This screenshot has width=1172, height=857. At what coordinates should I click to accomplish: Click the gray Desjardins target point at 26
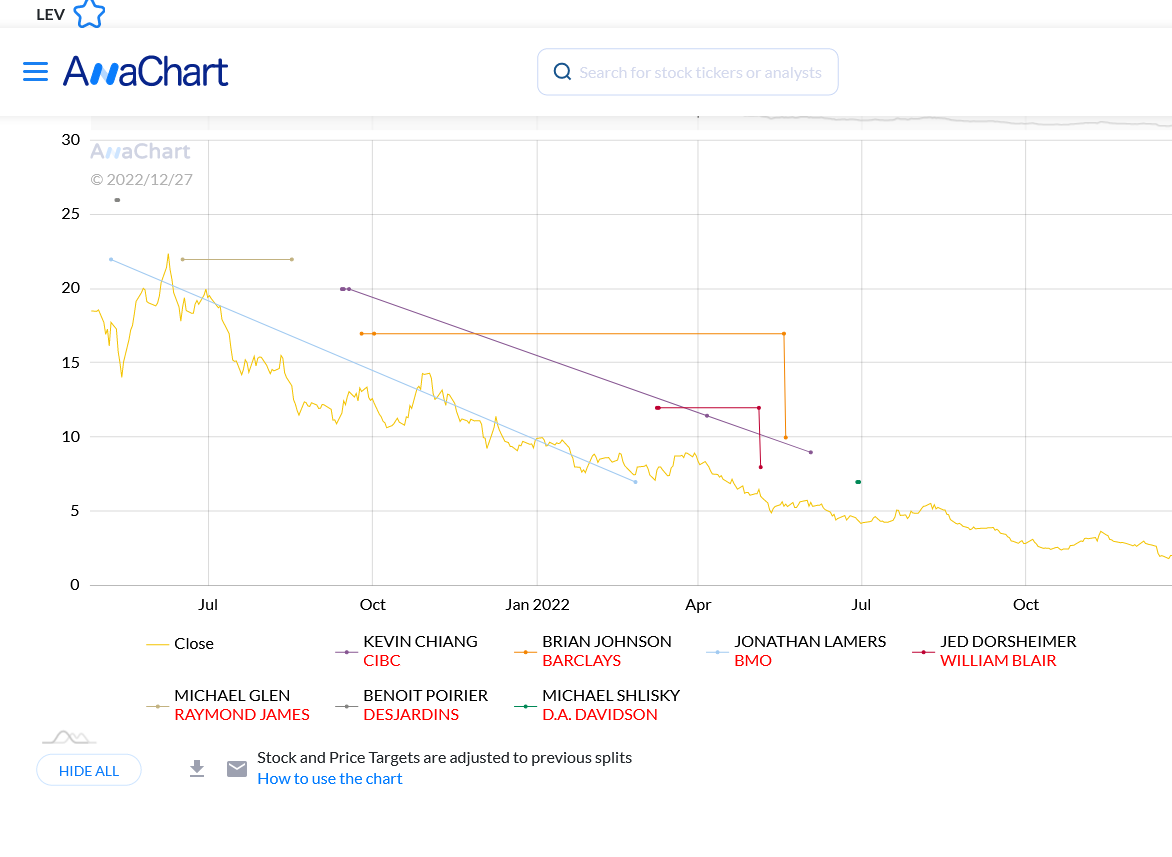point(117,200)
